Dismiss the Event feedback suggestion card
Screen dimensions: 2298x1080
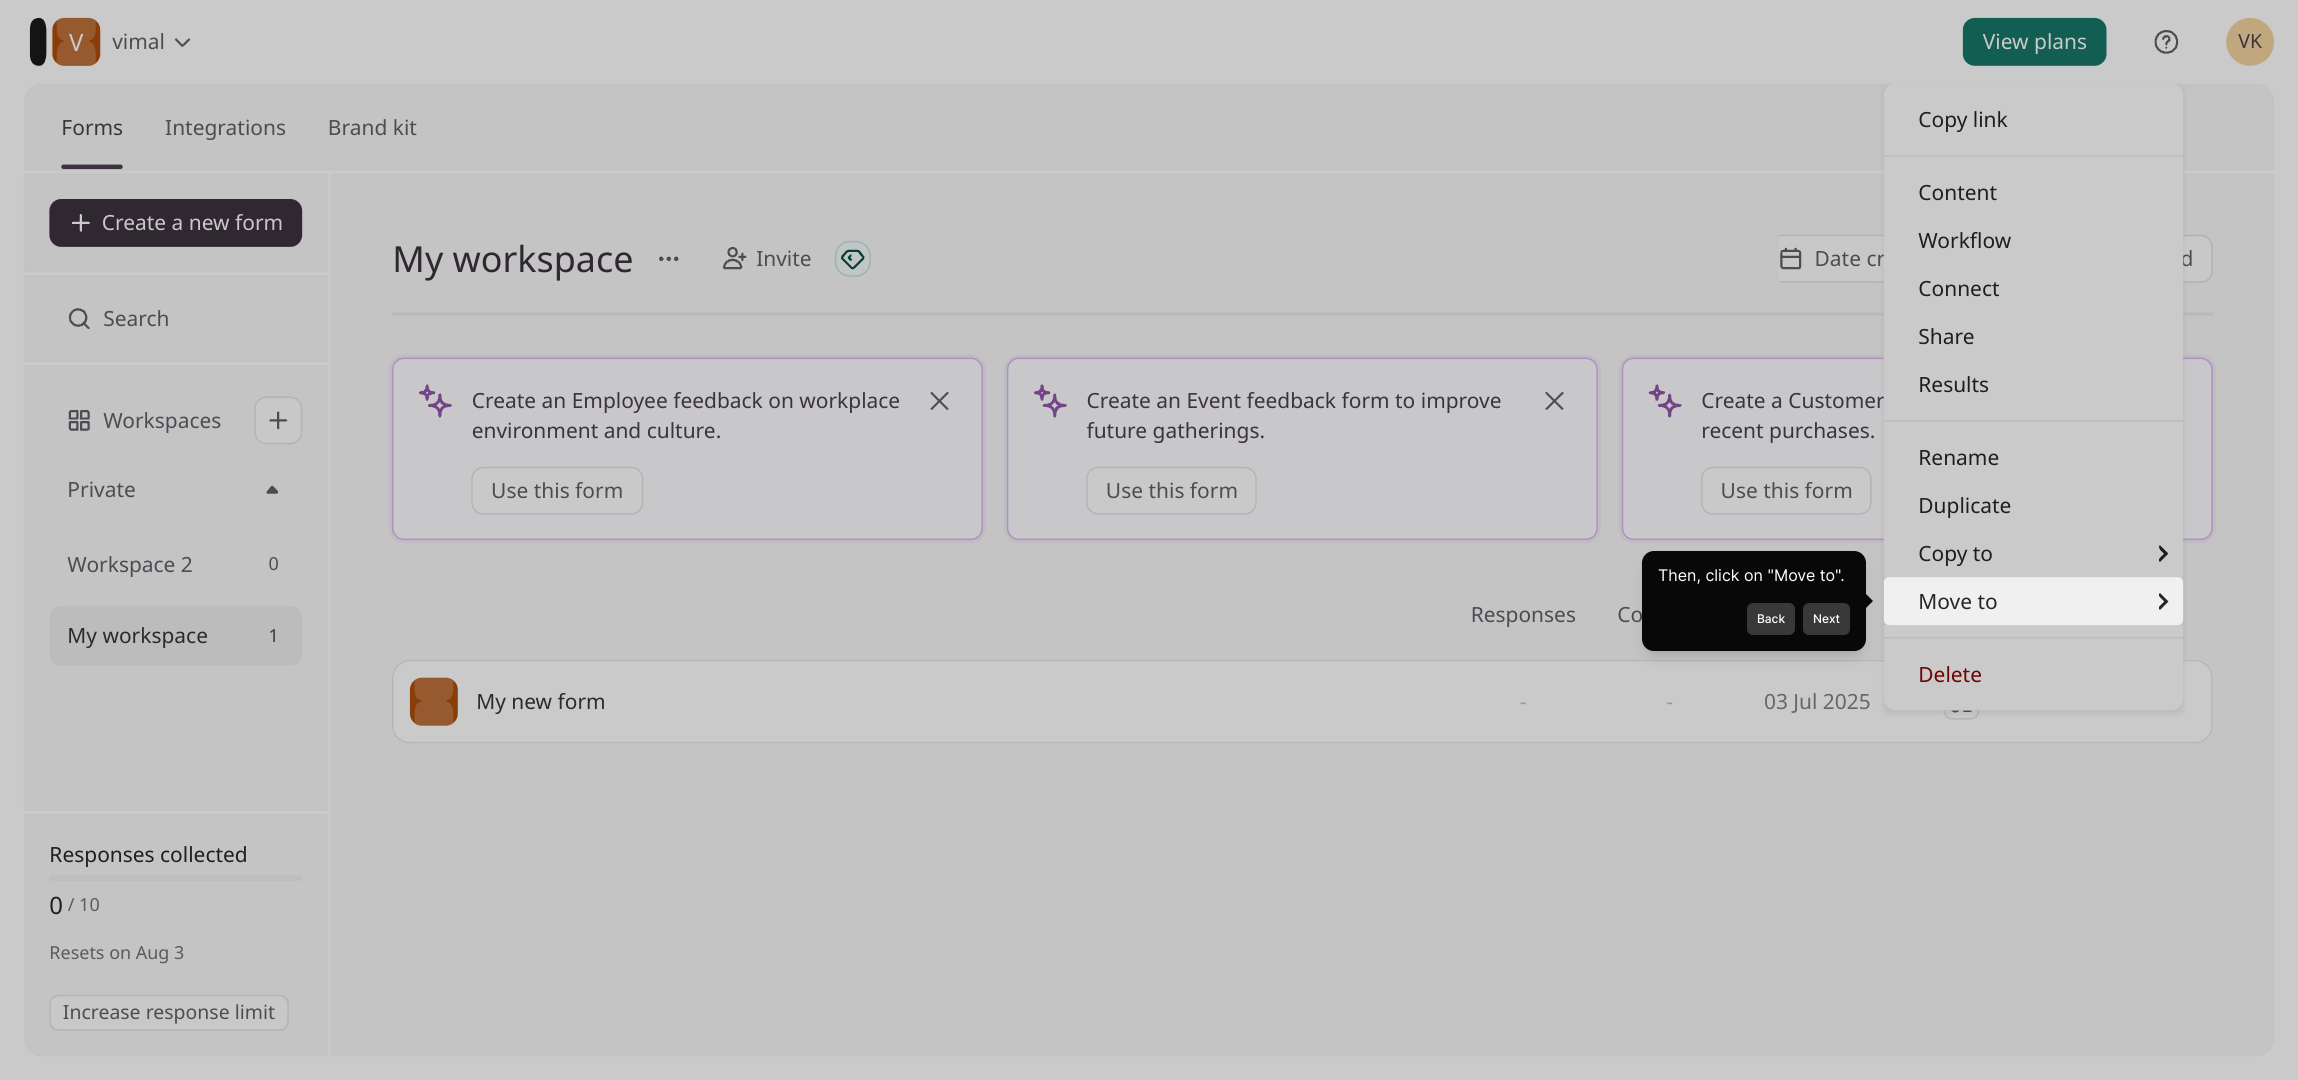coord(1554,401)
